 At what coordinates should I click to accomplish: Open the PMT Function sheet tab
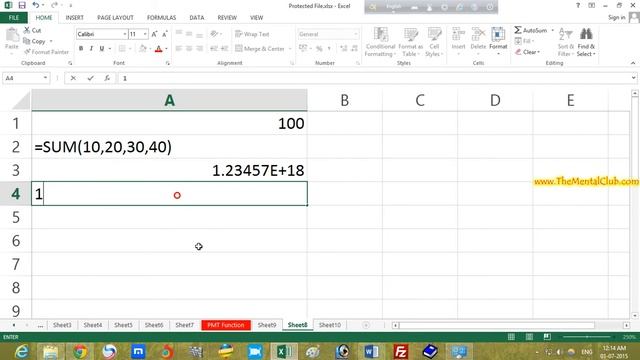pyautogui.click(x=226, y=325)
